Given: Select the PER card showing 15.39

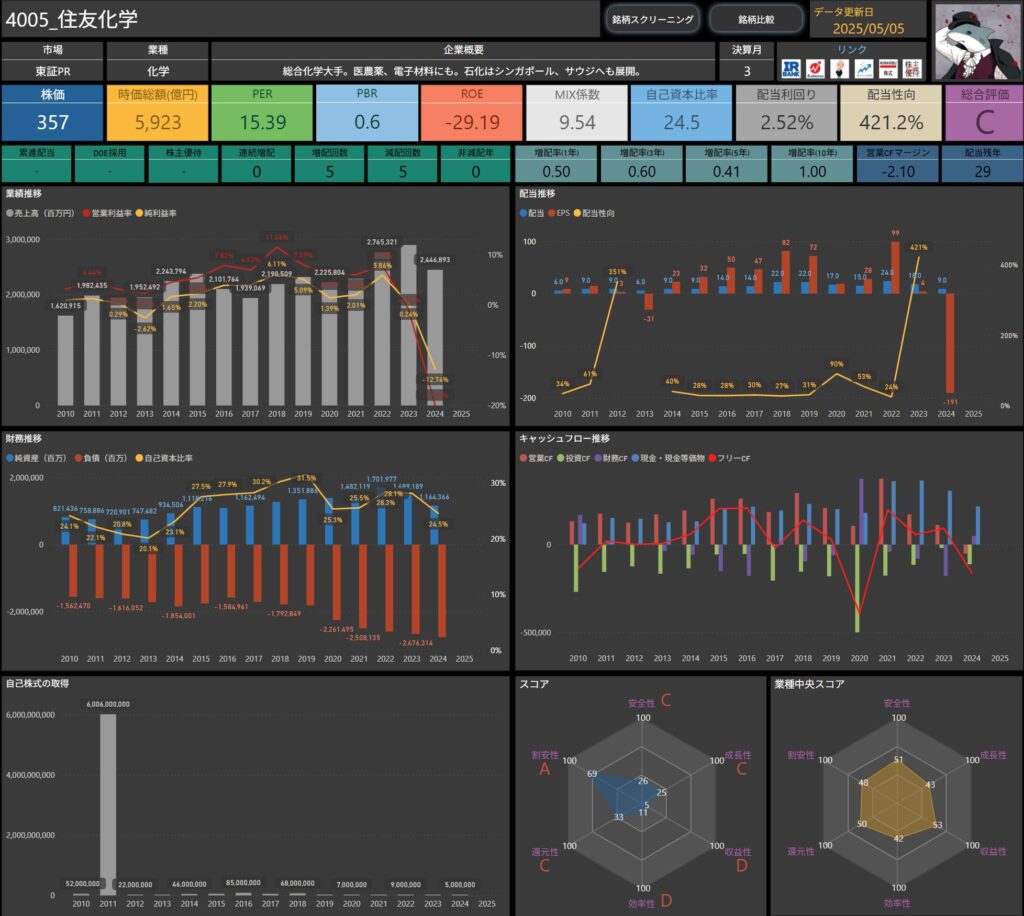Looking at the screenshot, I should [263, 112].
